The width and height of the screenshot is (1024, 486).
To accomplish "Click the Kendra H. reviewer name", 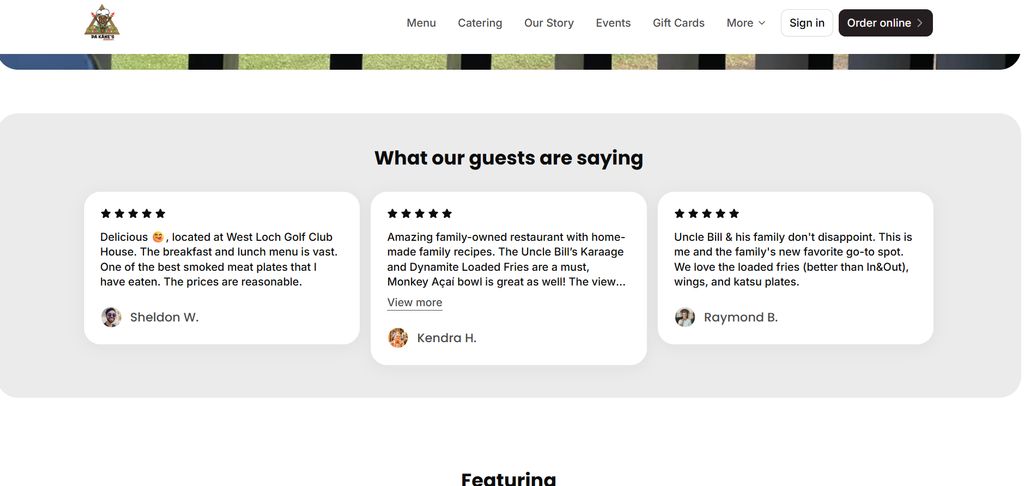I will pyautogui.click(x=447, y=338).
